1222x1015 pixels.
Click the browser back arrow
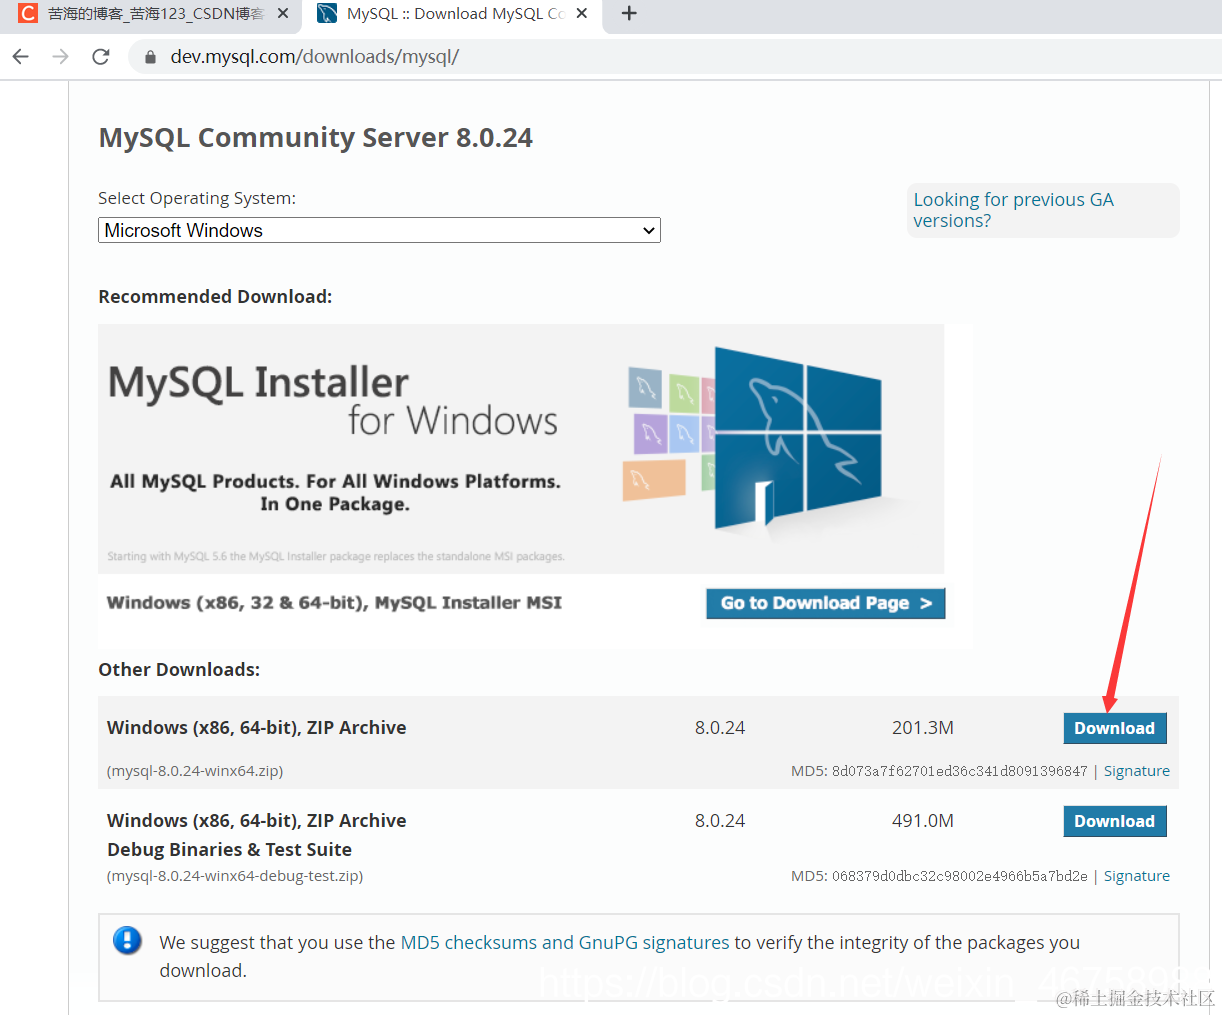[21, 57]
